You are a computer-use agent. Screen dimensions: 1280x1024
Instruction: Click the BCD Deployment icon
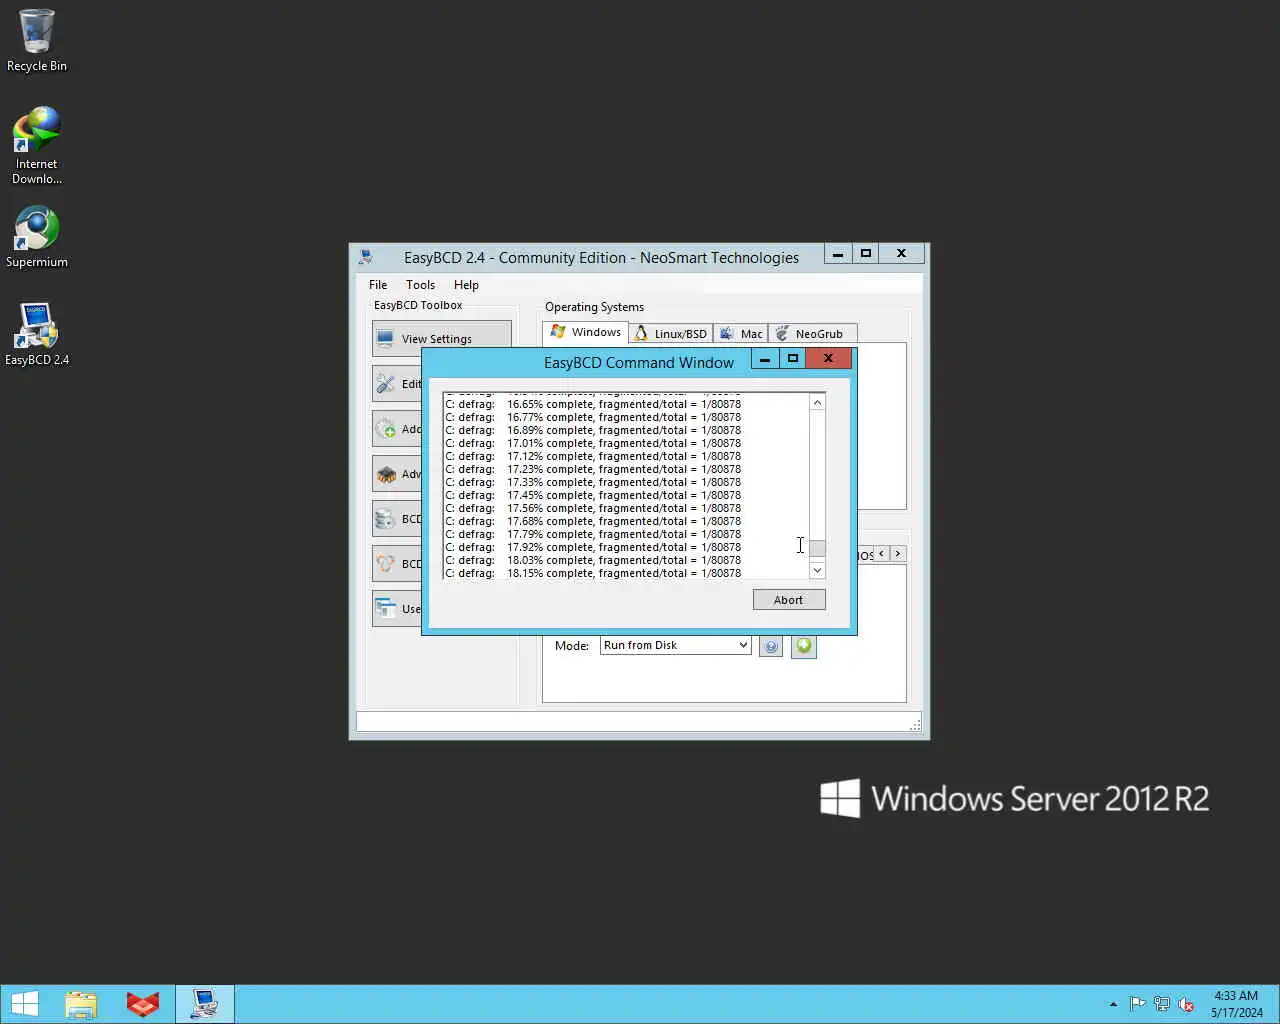(385, 564)
